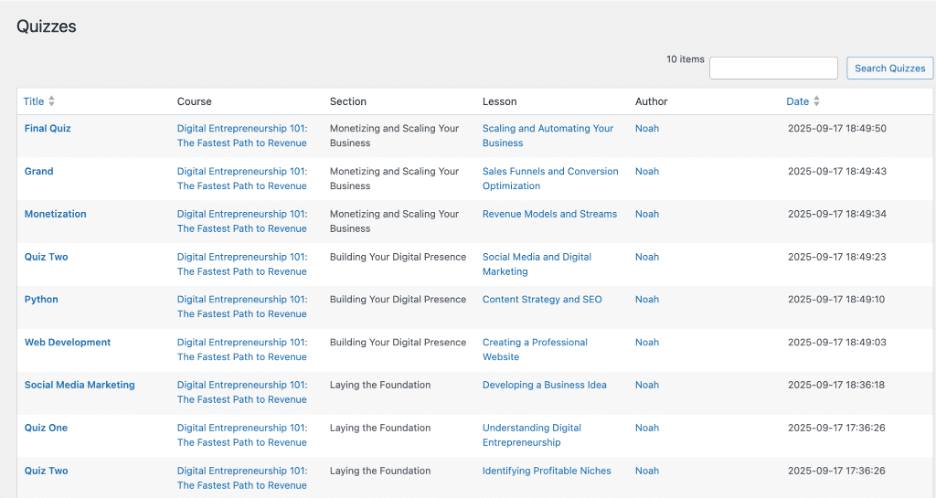Open Identifying Profitable Niches lesson

547,471
